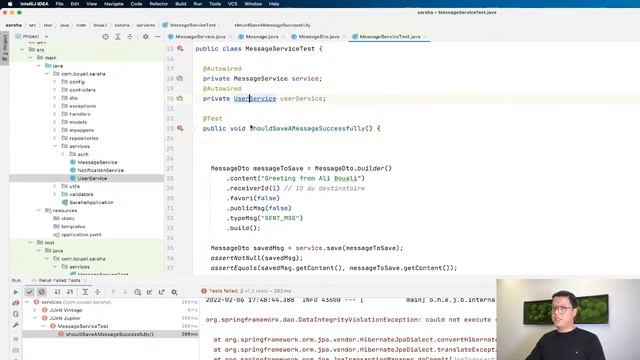The image size is (640, 360).
Task: Open the Code menu
Action: coord(136,4)
